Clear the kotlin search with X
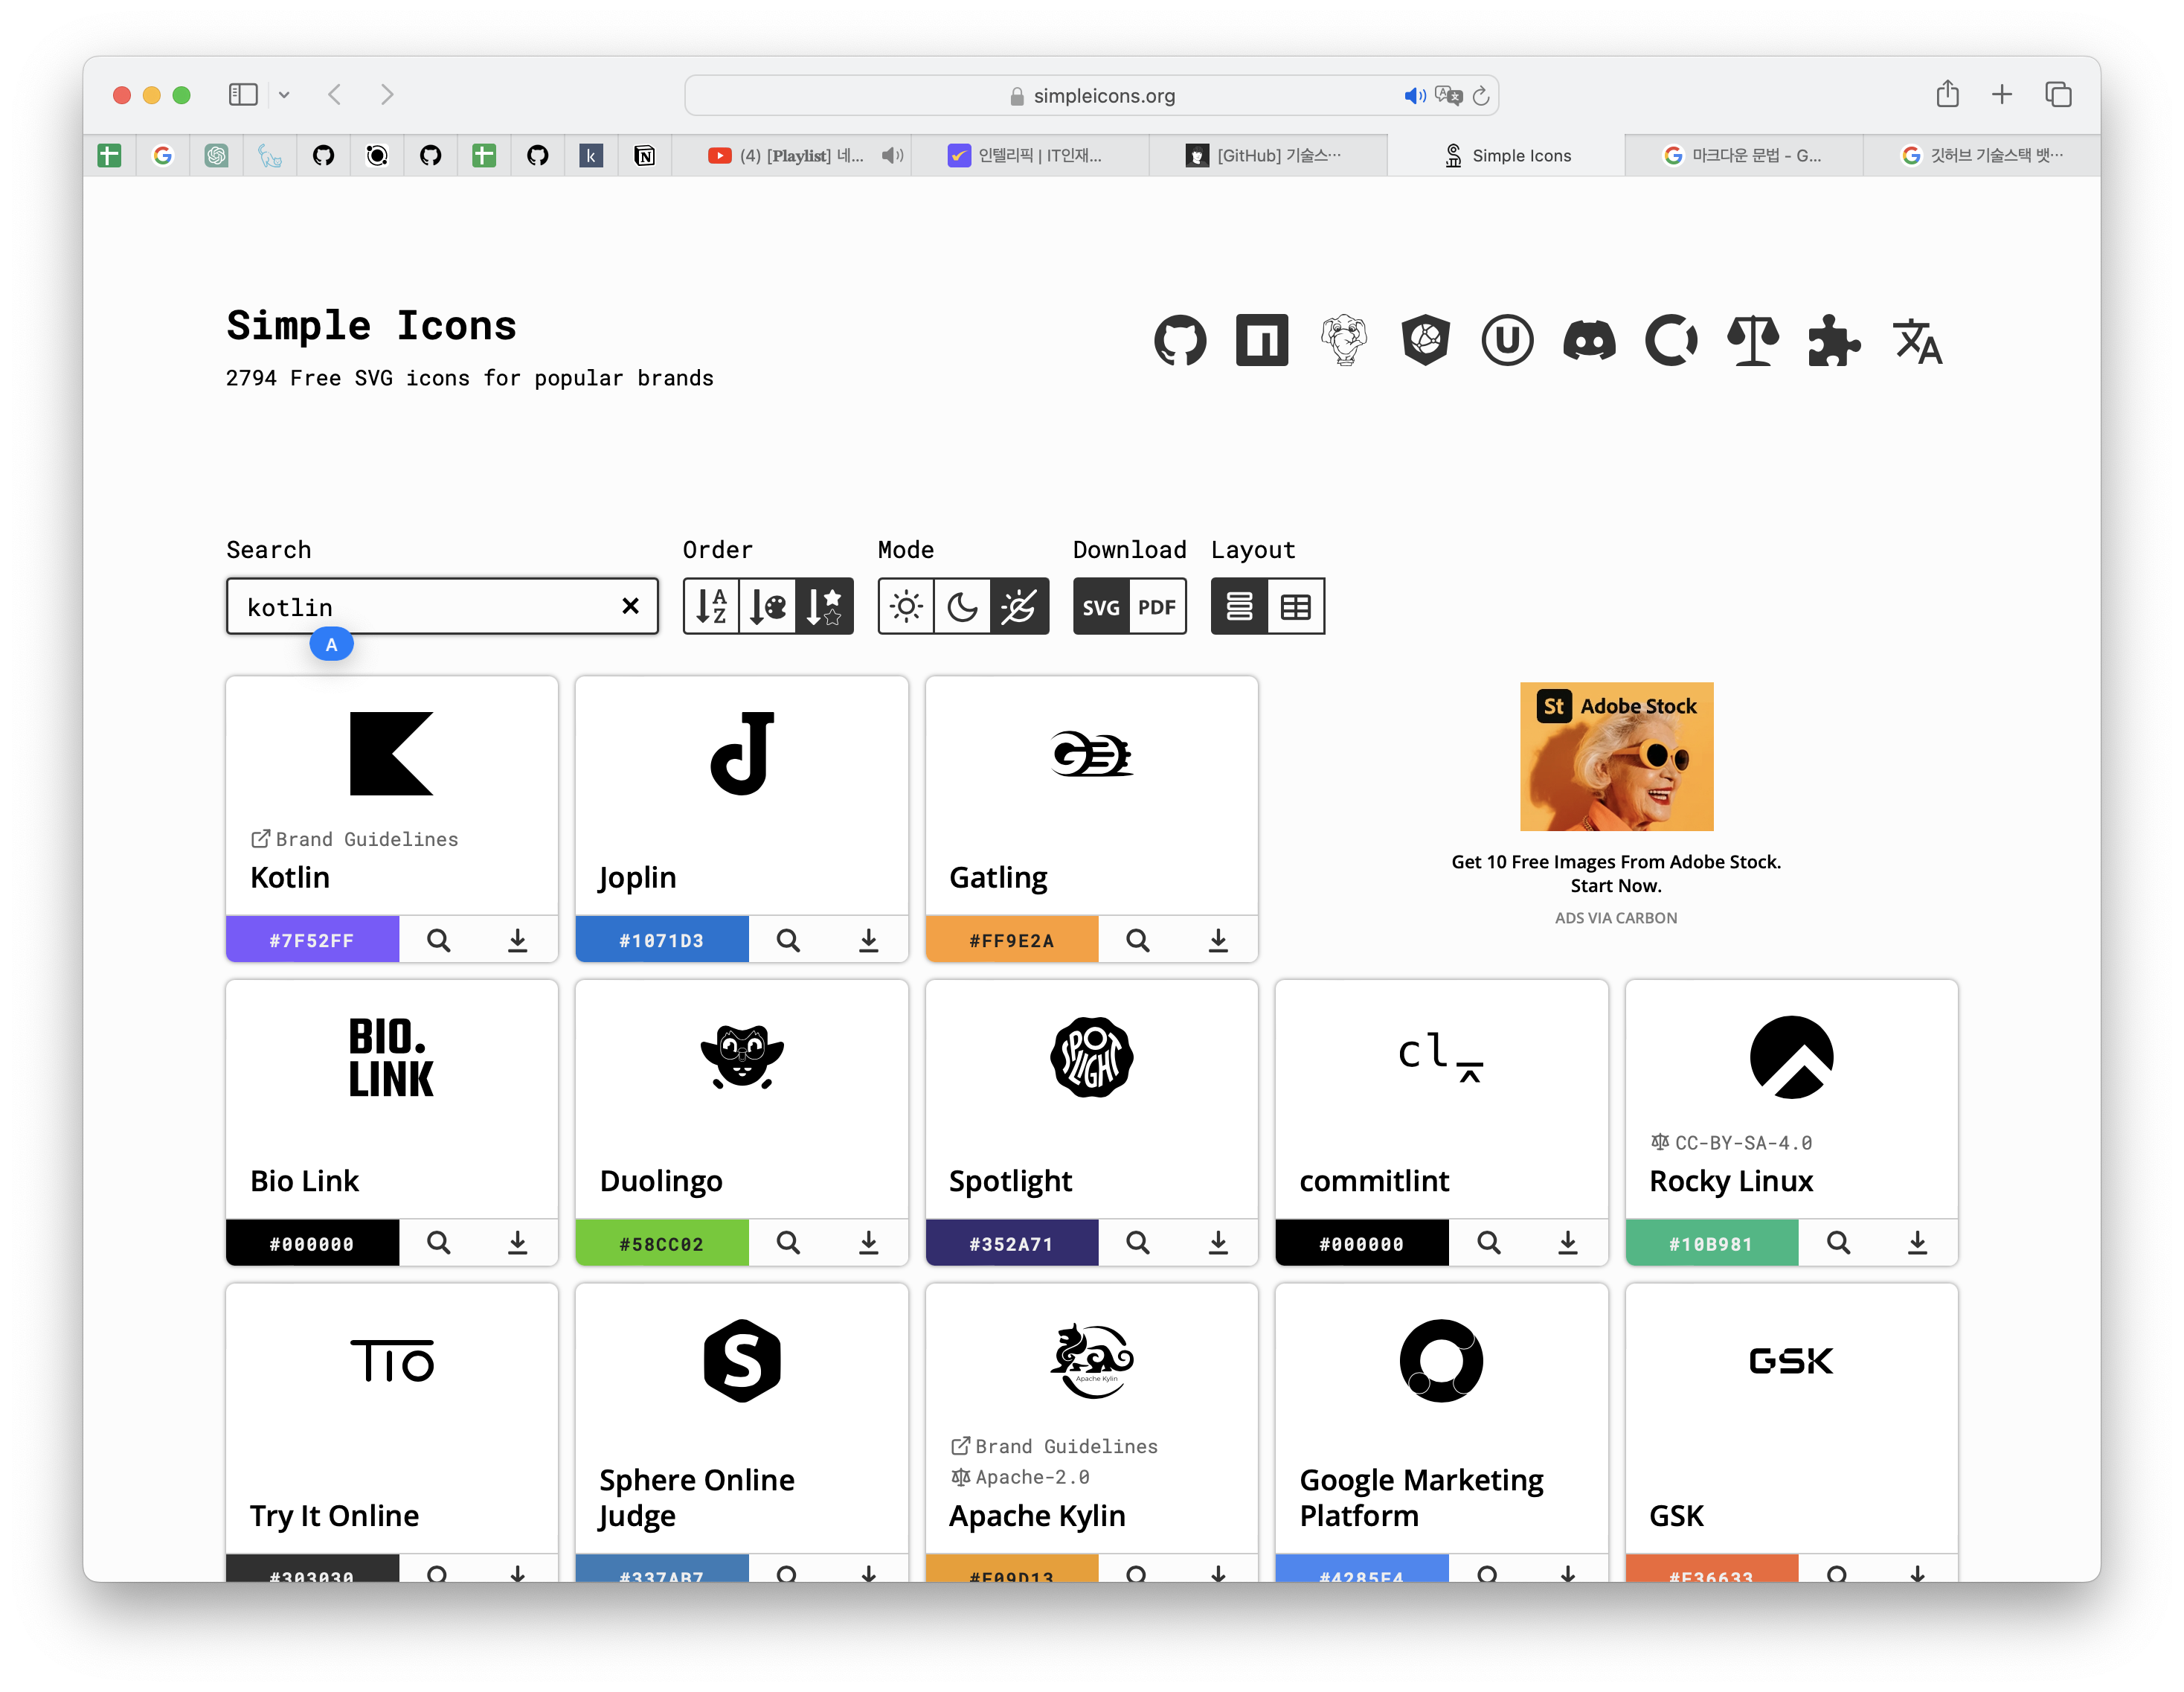Screen dimensions: 2184x1692 click(630, 606)
